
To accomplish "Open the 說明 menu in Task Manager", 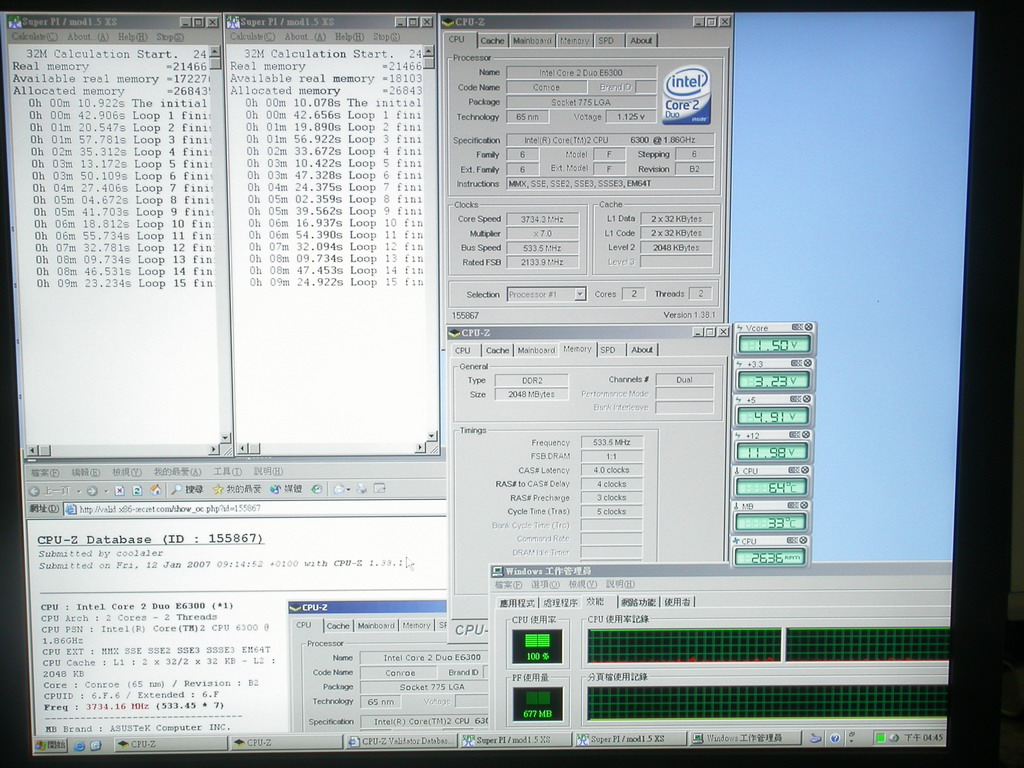I will coord(620,584).
